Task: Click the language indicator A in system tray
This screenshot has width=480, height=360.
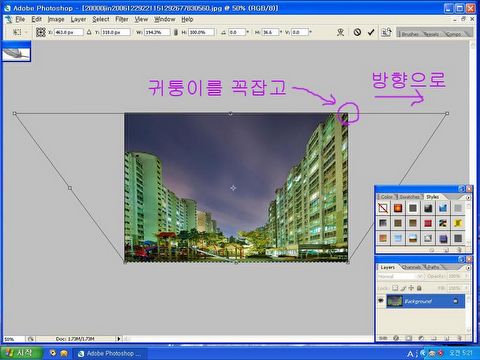Action: pos(410,353)
